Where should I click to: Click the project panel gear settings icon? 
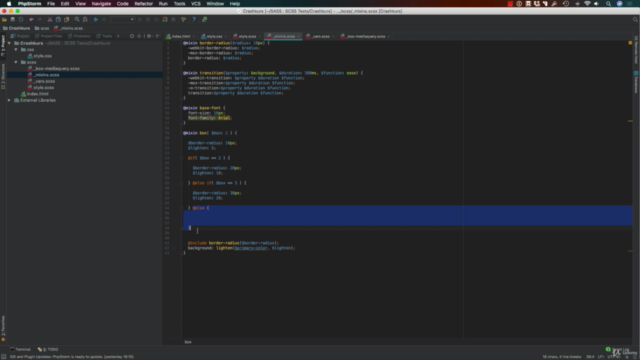[x=149, y=36]
